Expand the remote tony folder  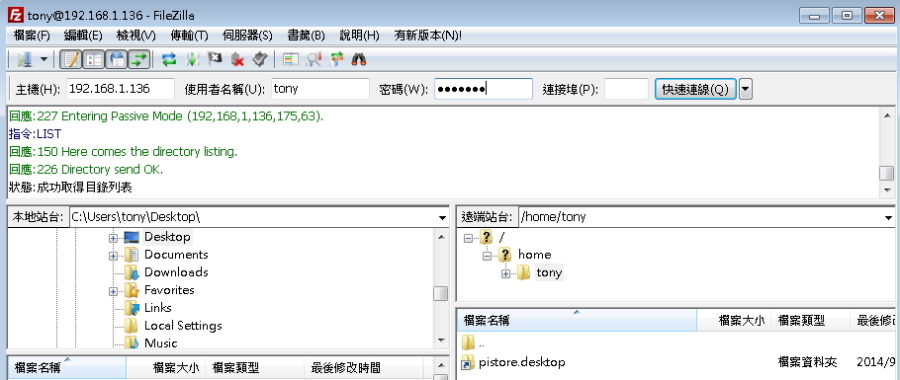506,274
